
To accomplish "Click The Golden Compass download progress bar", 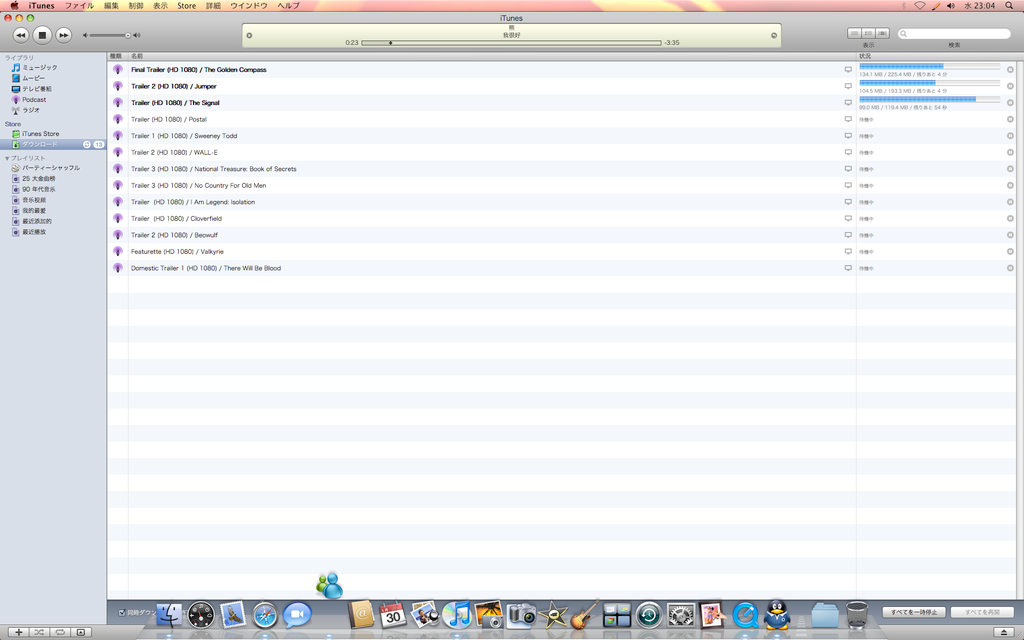I will [x=929, y=67].
